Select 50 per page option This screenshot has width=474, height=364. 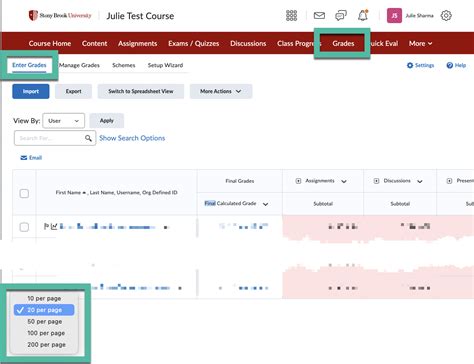(44, 322)
